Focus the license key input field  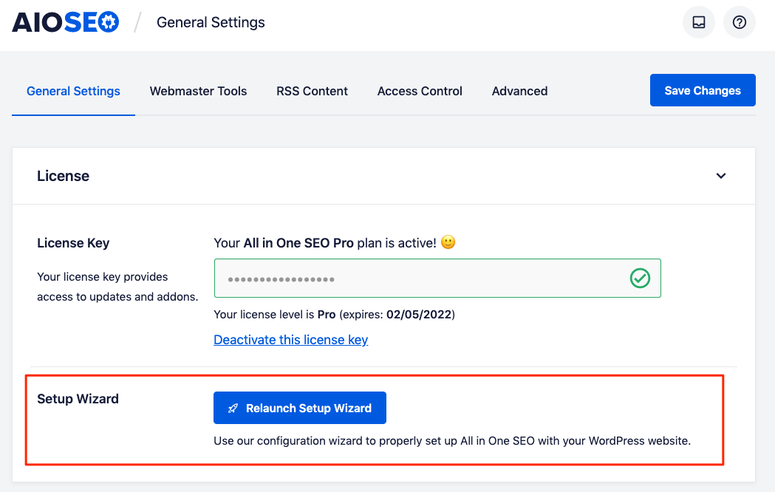click(x=437, y=278)
